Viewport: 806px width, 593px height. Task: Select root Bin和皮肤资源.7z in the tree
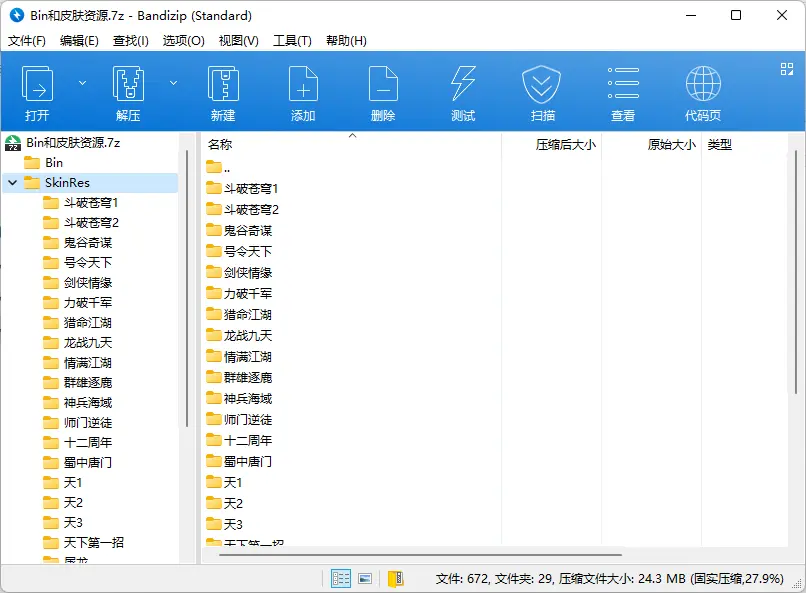[x=73, y=142]
